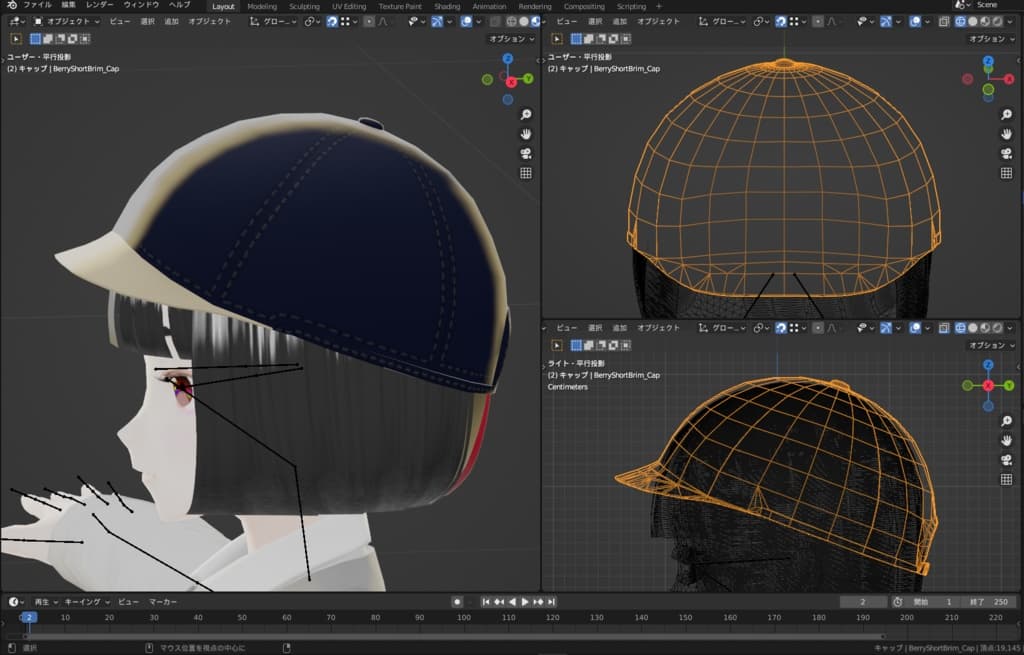
Task: Switch to the Sculpting workspace tab
Action: click(x=304, y=6)
